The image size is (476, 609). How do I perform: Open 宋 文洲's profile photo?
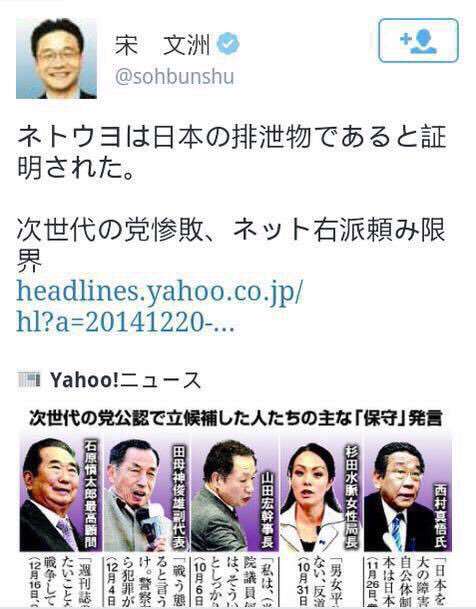(x=56, y=58)
